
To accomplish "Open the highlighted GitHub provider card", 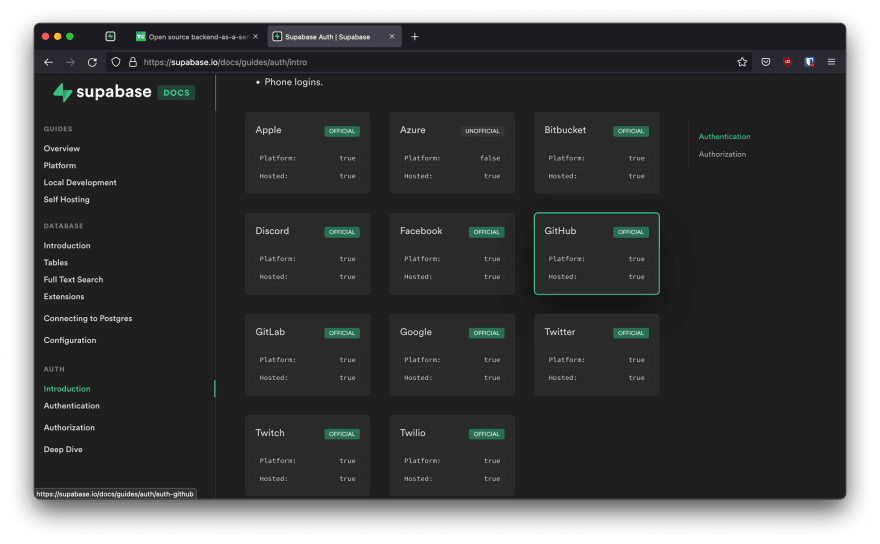I will [597, 254].
